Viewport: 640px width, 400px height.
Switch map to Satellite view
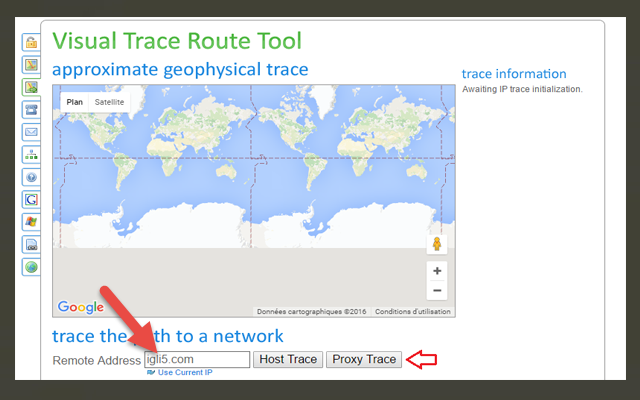(110, 102)
